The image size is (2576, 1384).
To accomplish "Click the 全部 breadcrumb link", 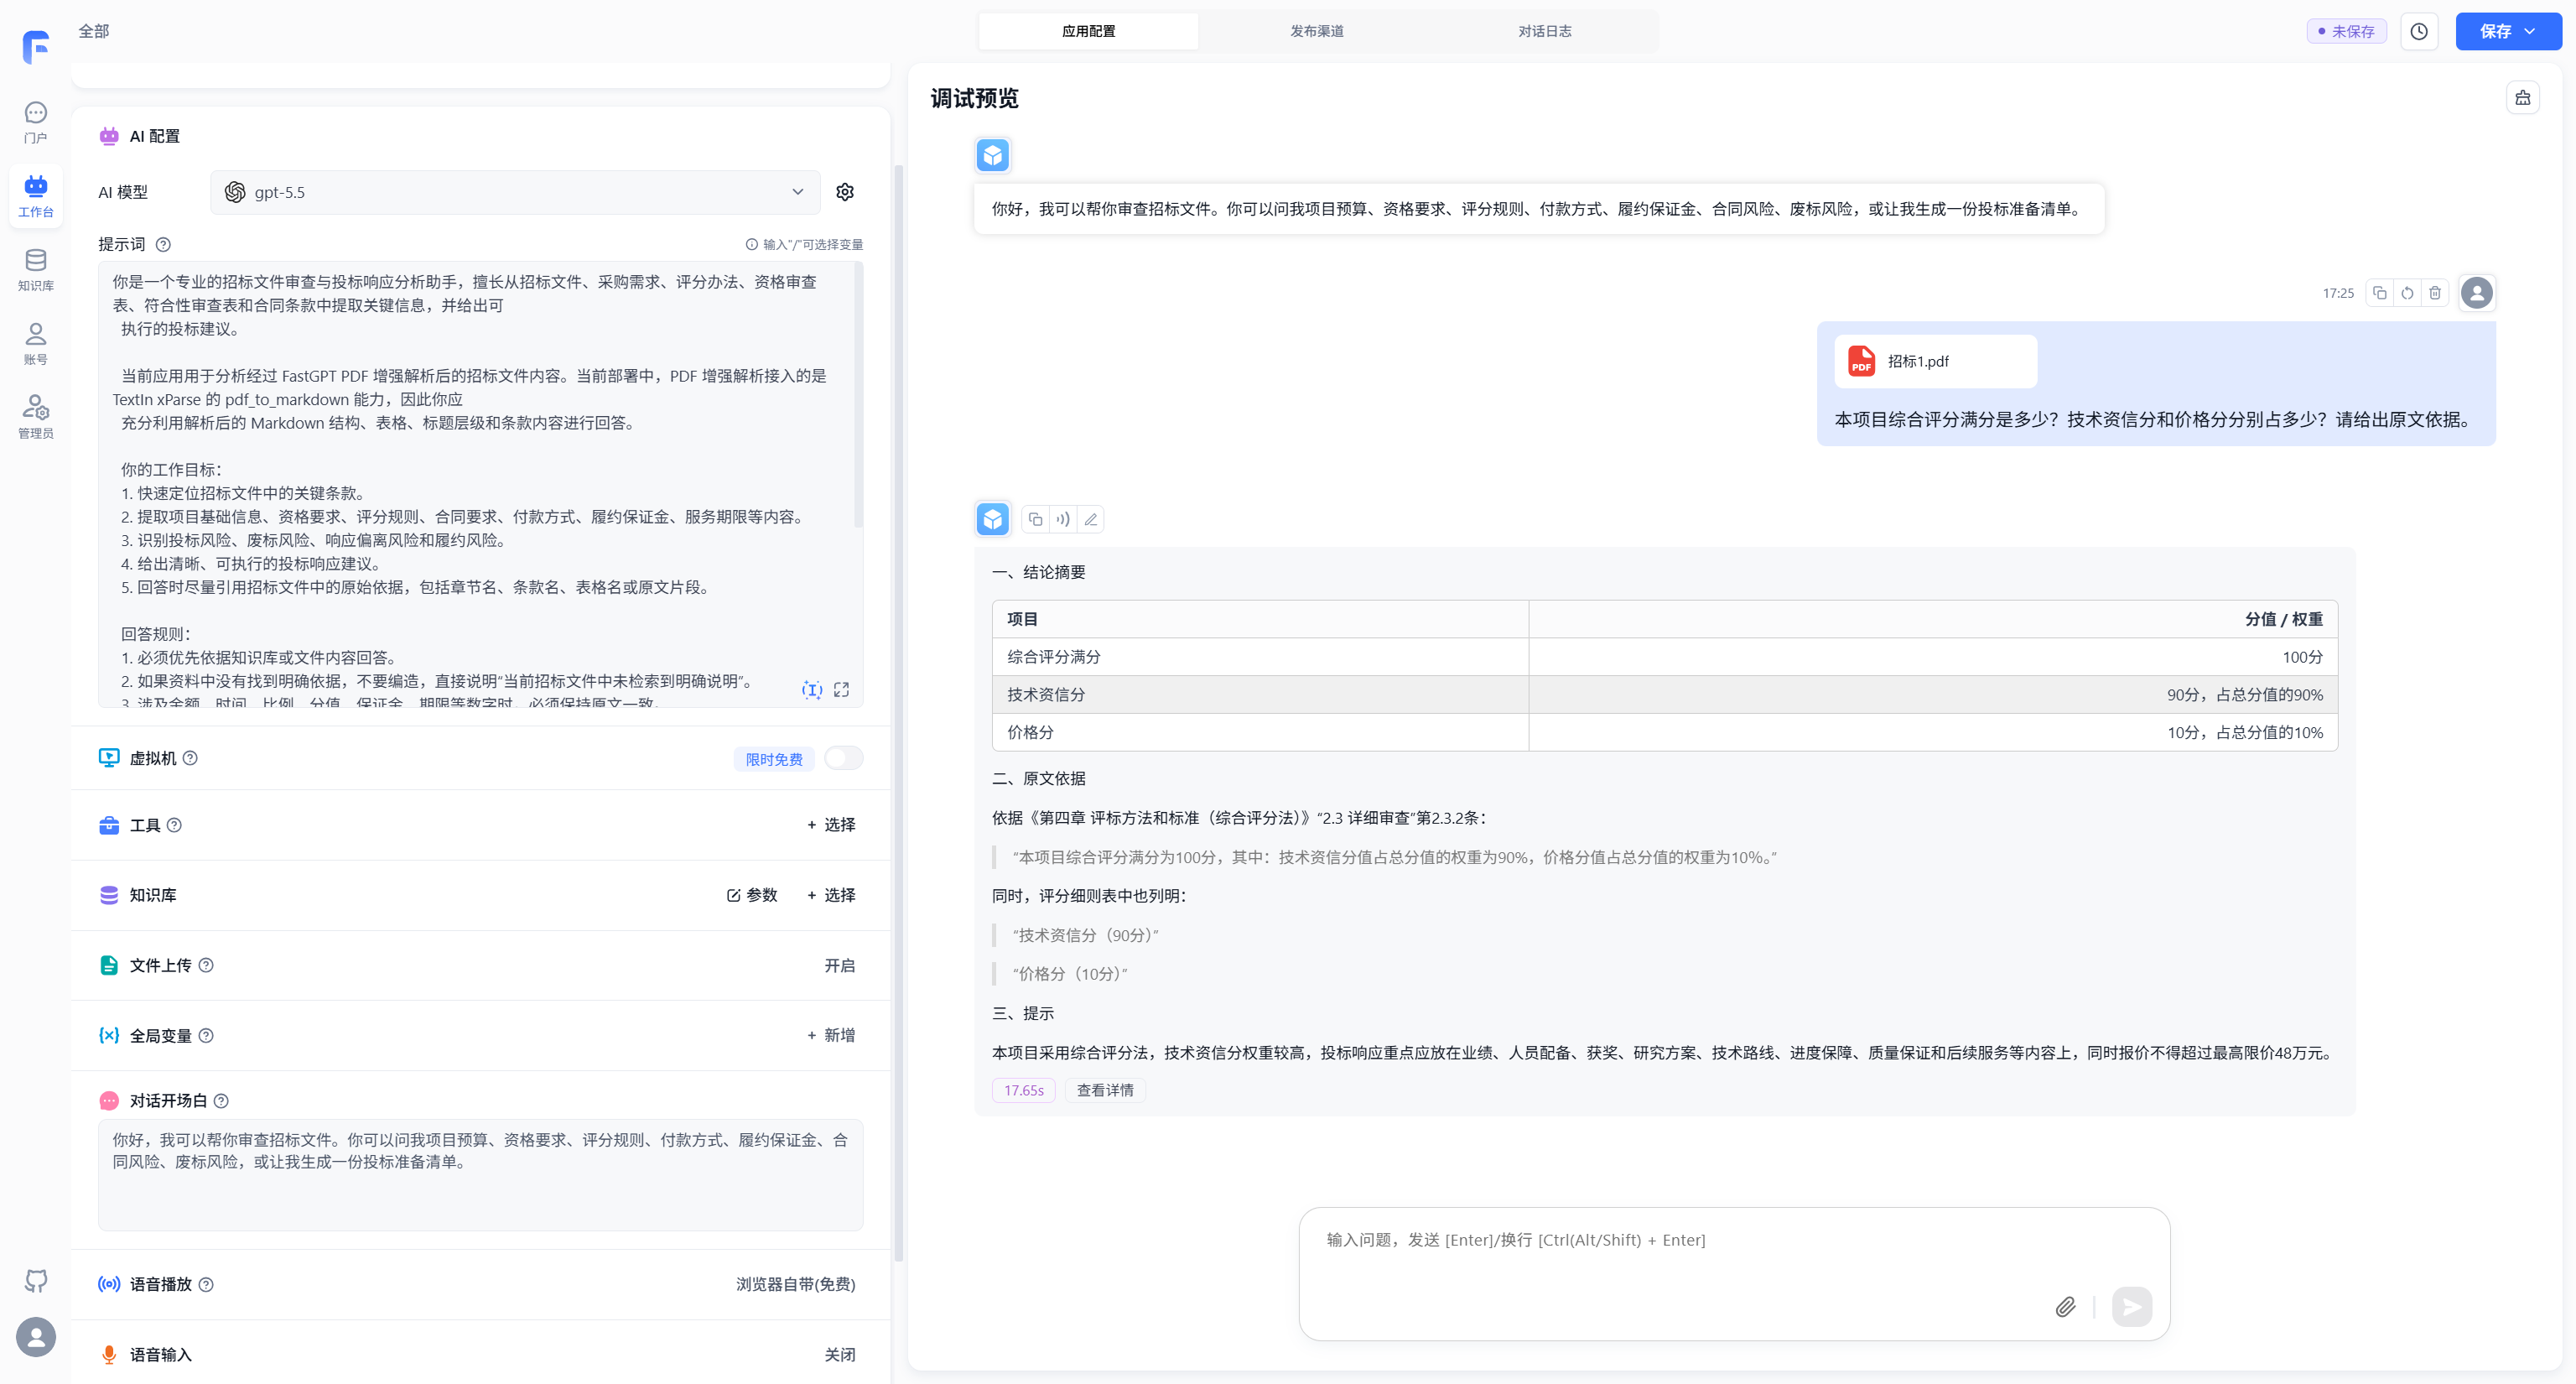I will click(94, 31).
